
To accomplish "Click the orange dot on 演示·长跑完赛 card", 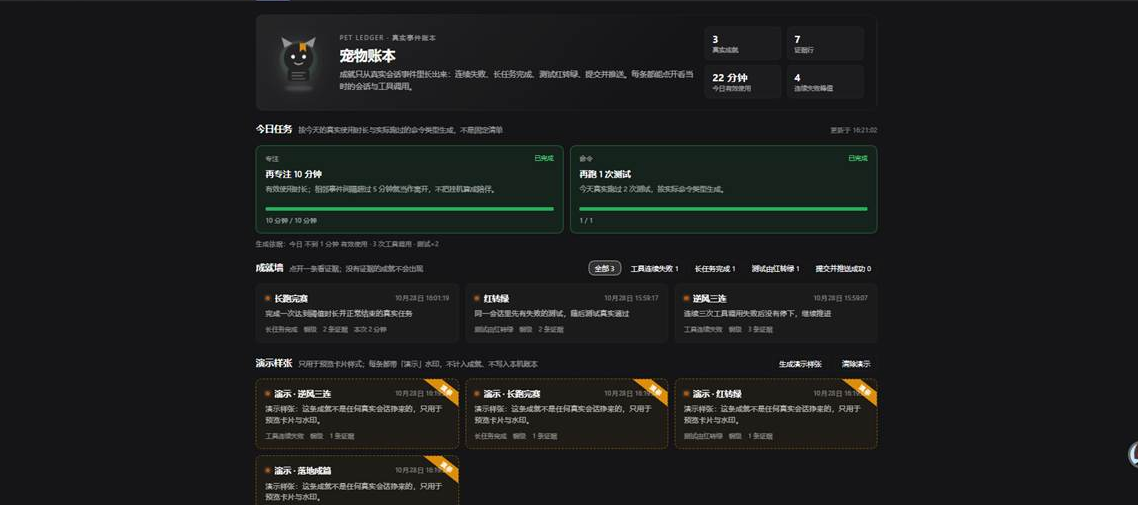I will [x=476, y=393].
